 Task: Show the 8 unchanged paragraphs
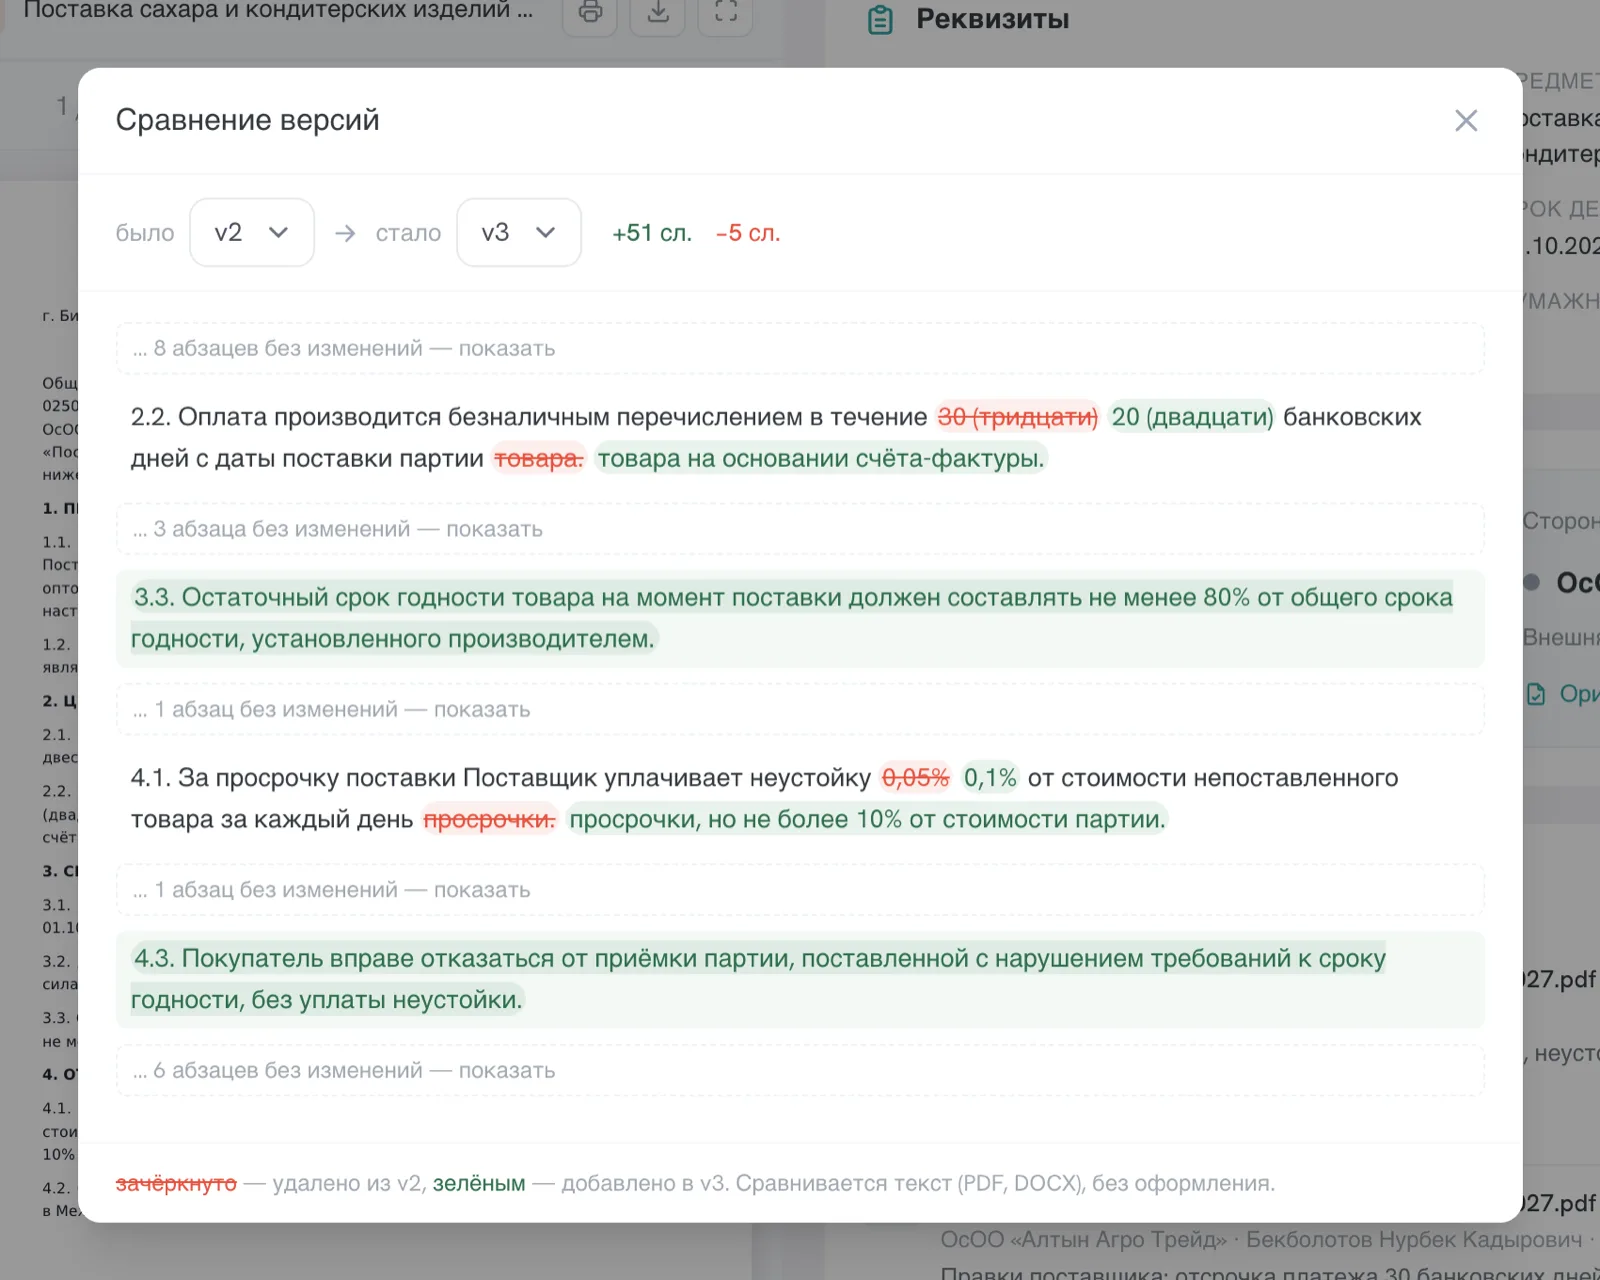pos(800,348)
